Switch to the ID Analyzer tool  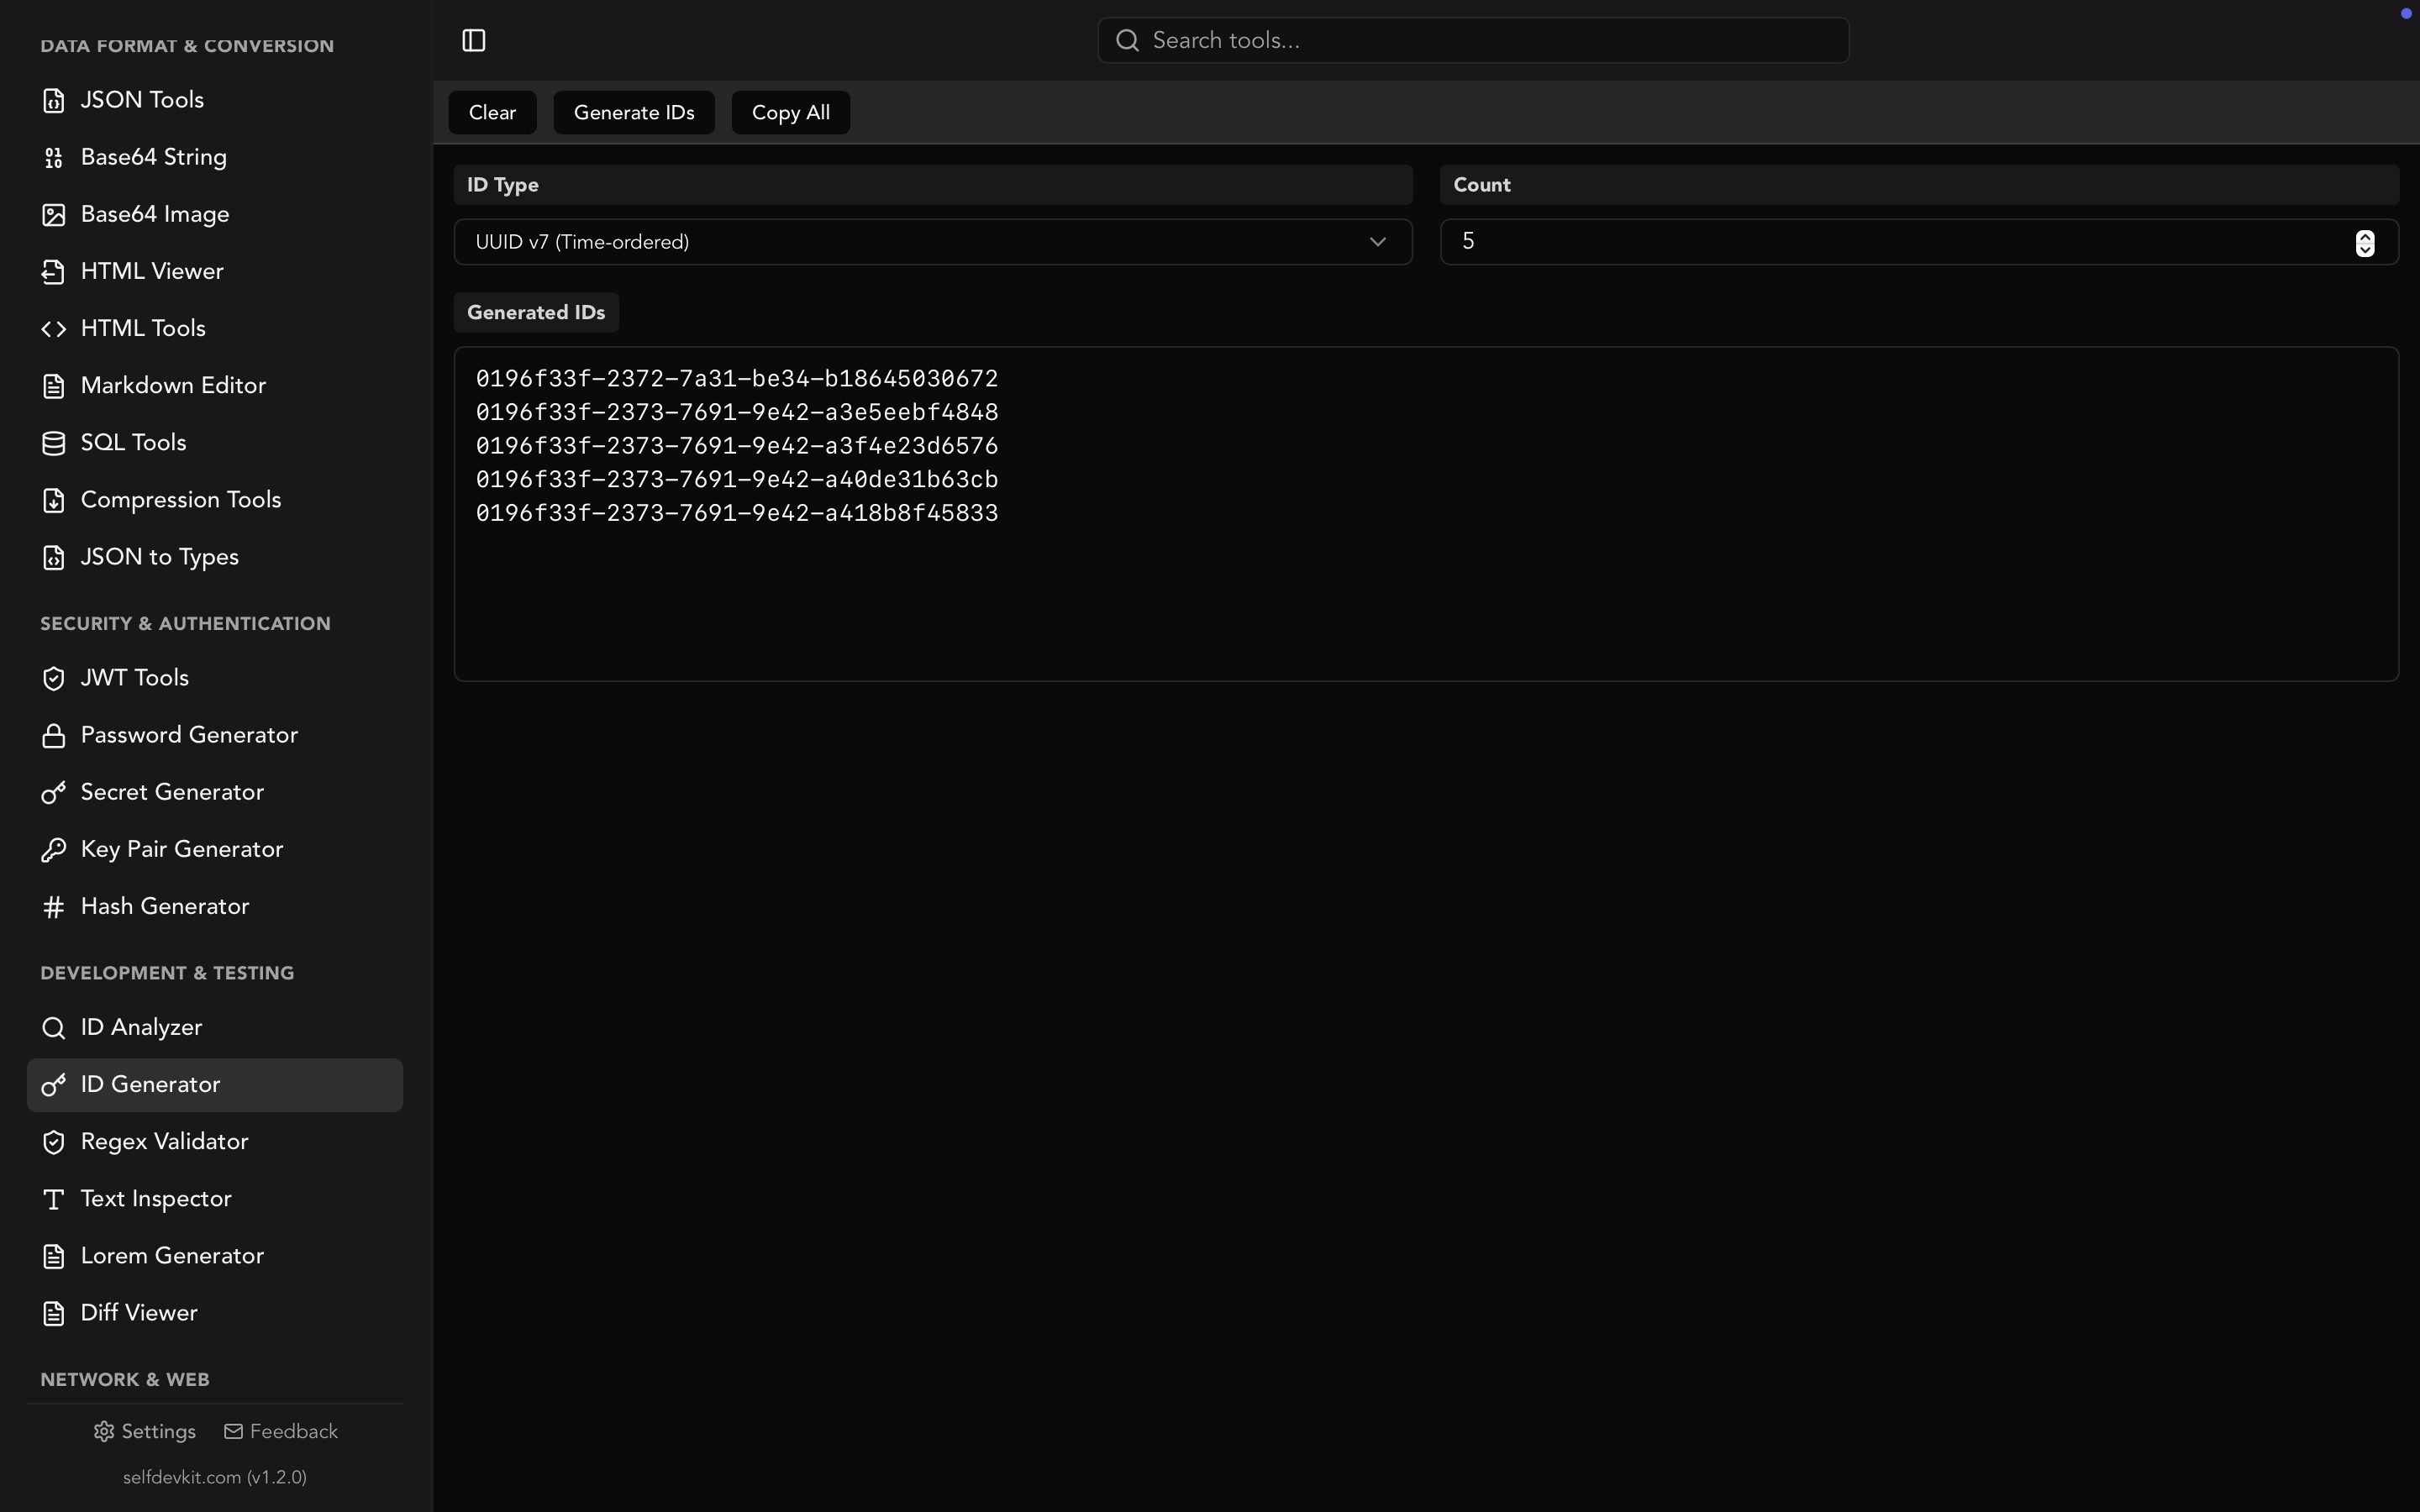click(x=140, y=1026)
